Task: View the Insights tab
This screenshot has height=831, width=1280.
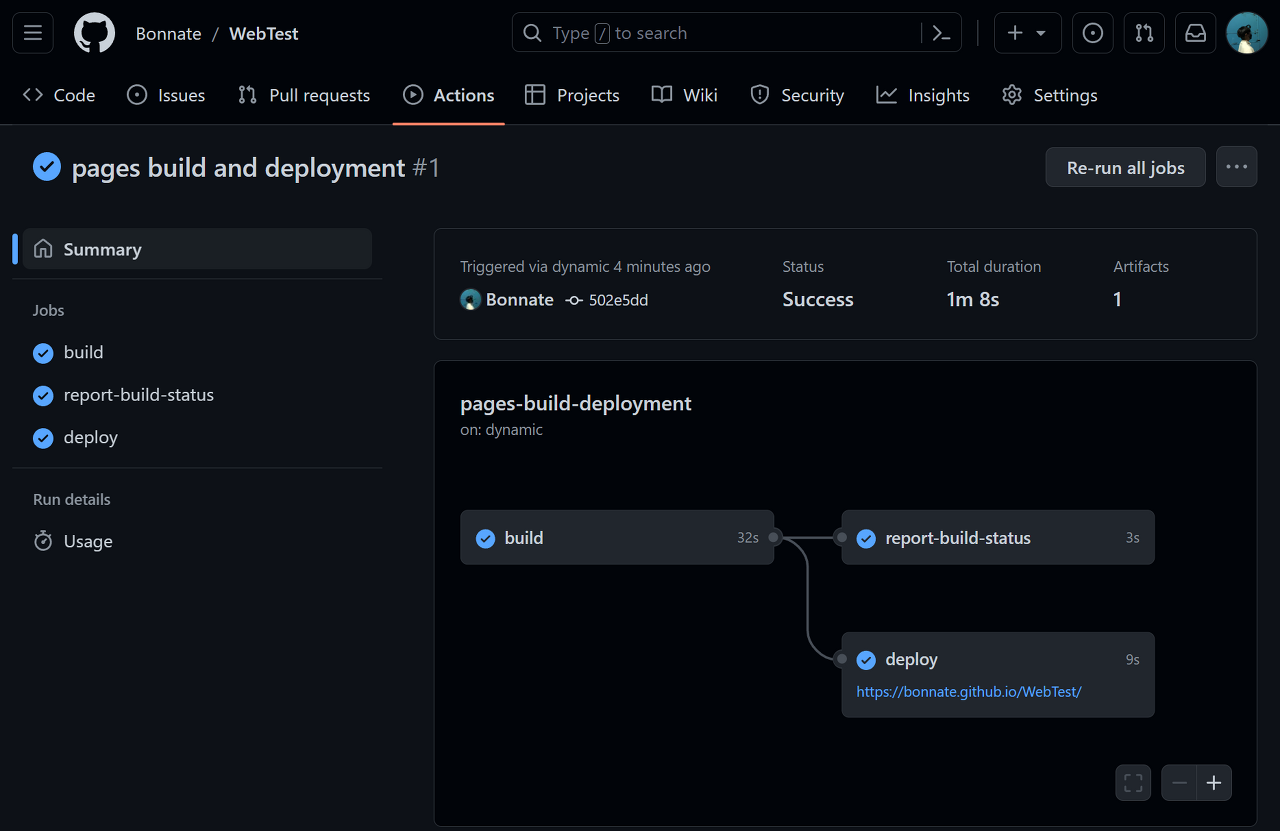Action: (923, 95)
